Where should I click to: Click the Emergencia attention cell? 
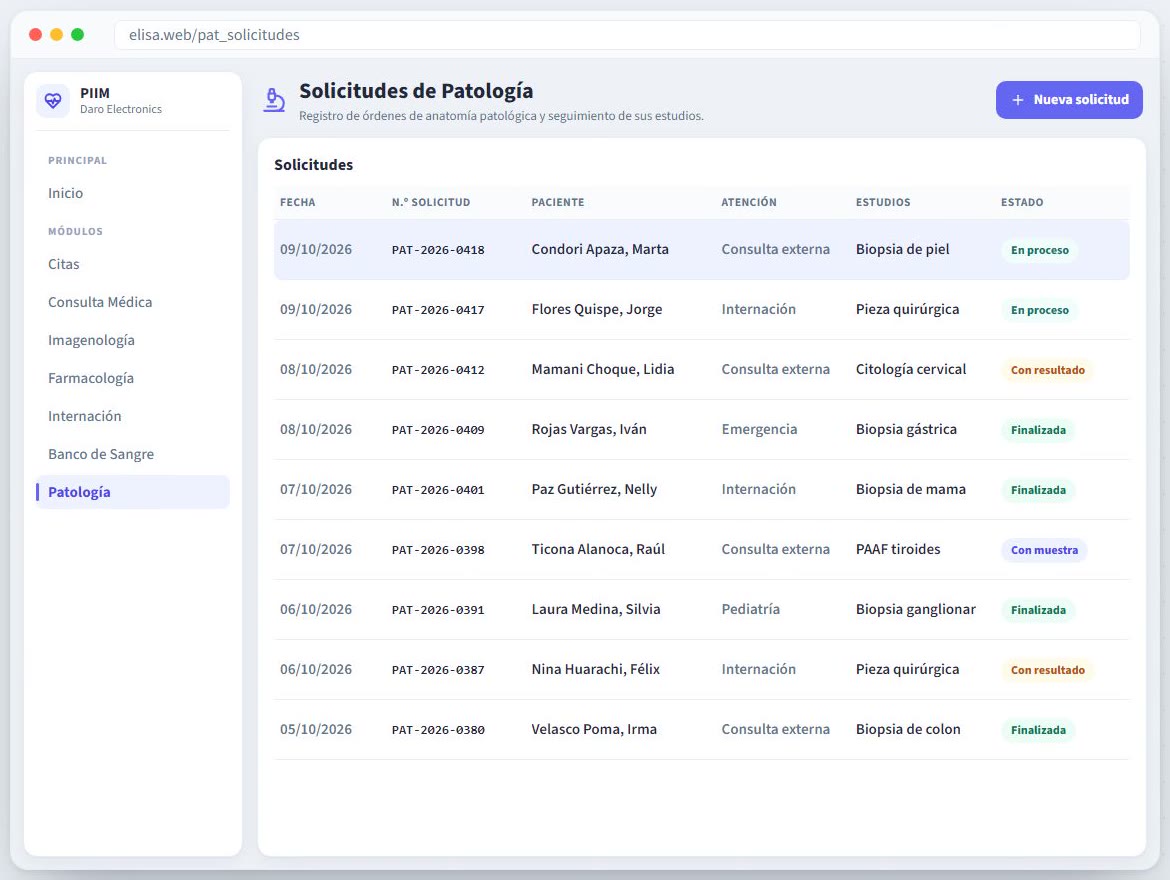[x=759, y=429]
